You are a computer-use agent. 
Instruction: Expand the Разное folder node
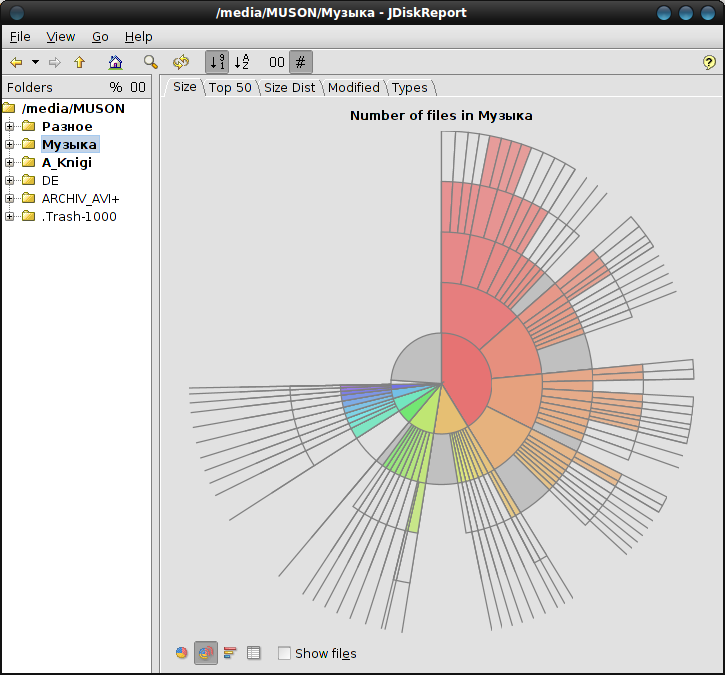point(9,126)
